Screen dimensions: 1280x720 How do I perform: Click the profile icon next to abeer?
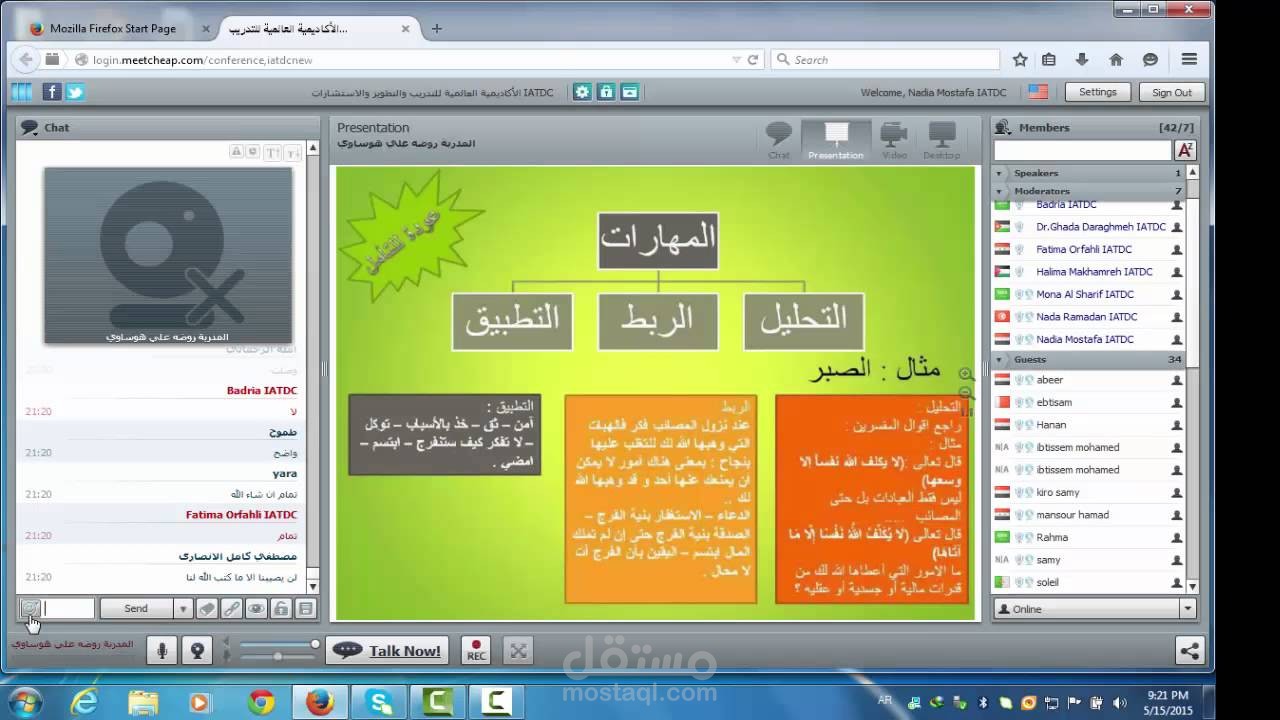click(x=1177, y=380)
